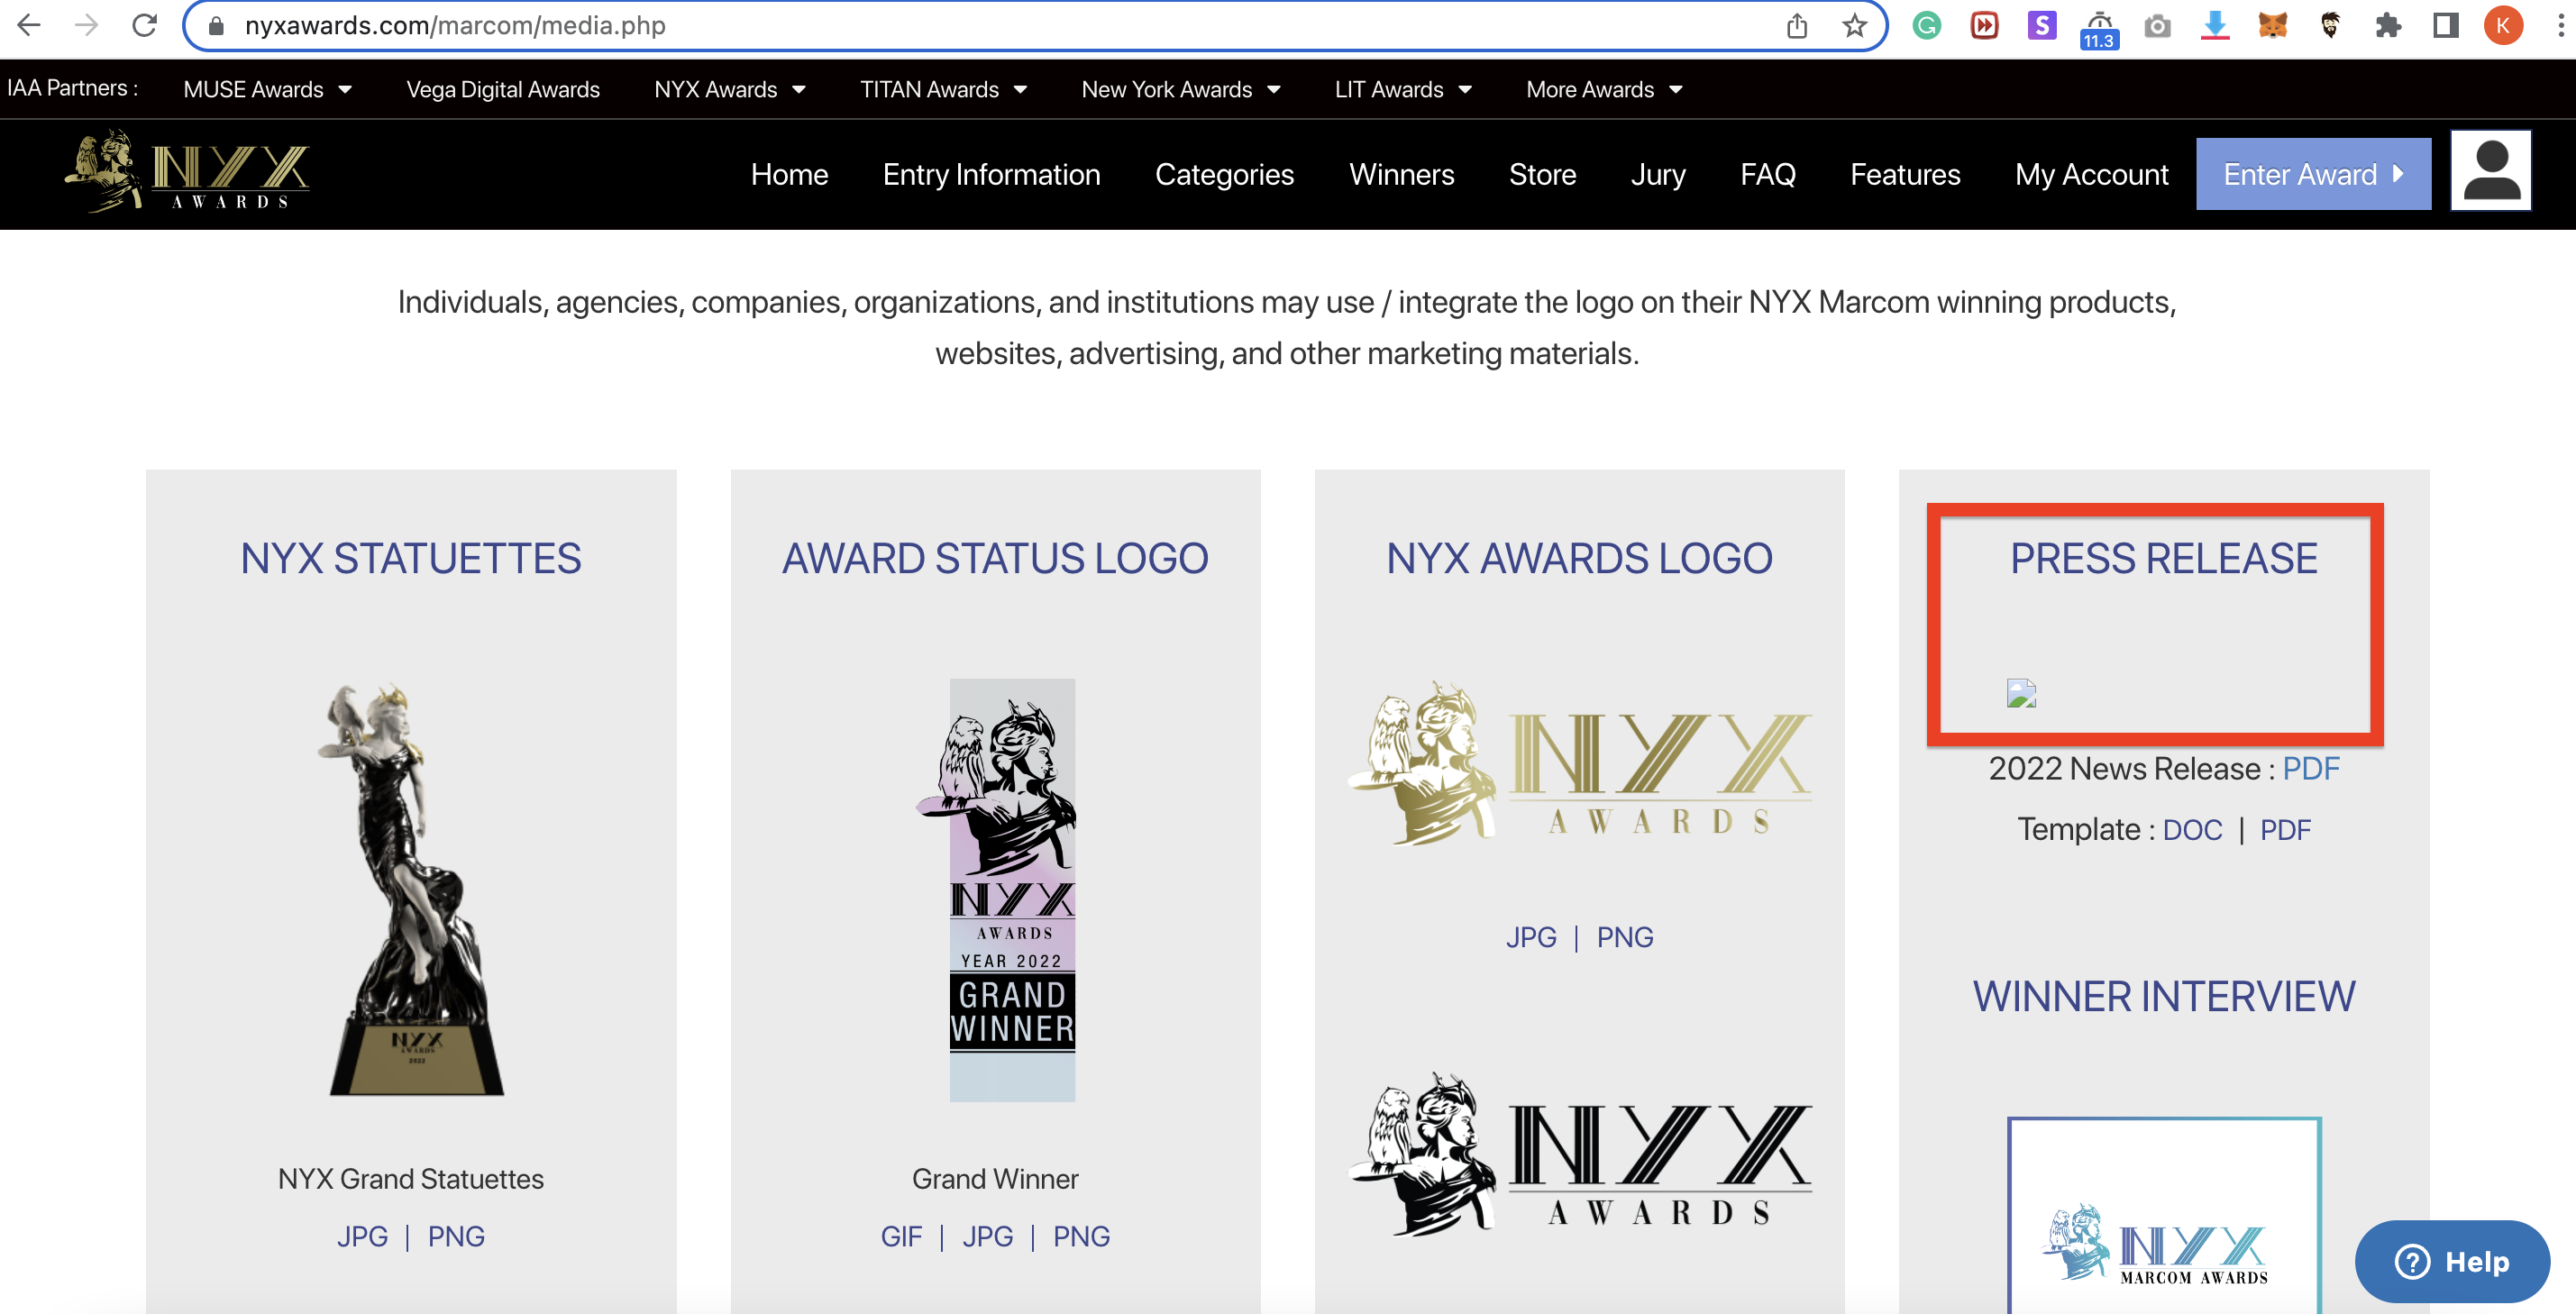Click the black NYX Awards logo image
The width and height of the screenshot is (2576, 1314).
pos(1580,1155)
